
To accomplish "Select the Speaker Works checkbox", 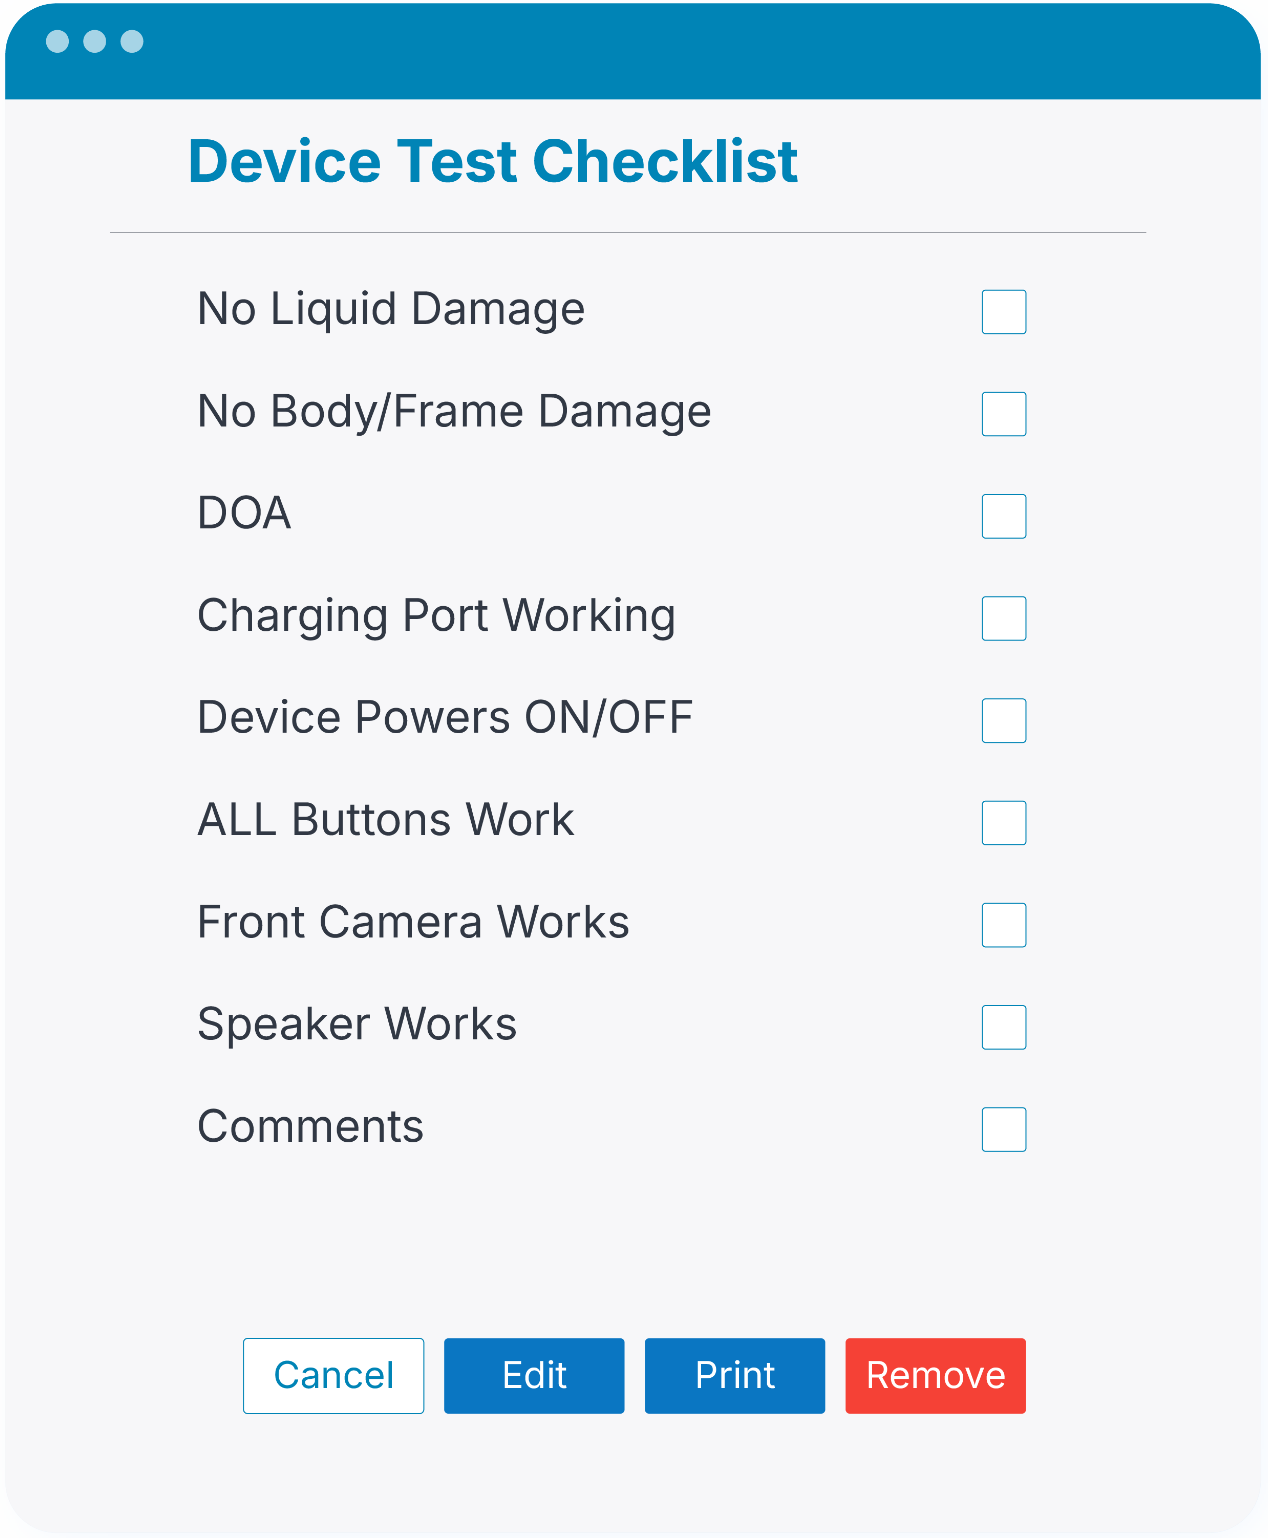I will 1004,1027.
